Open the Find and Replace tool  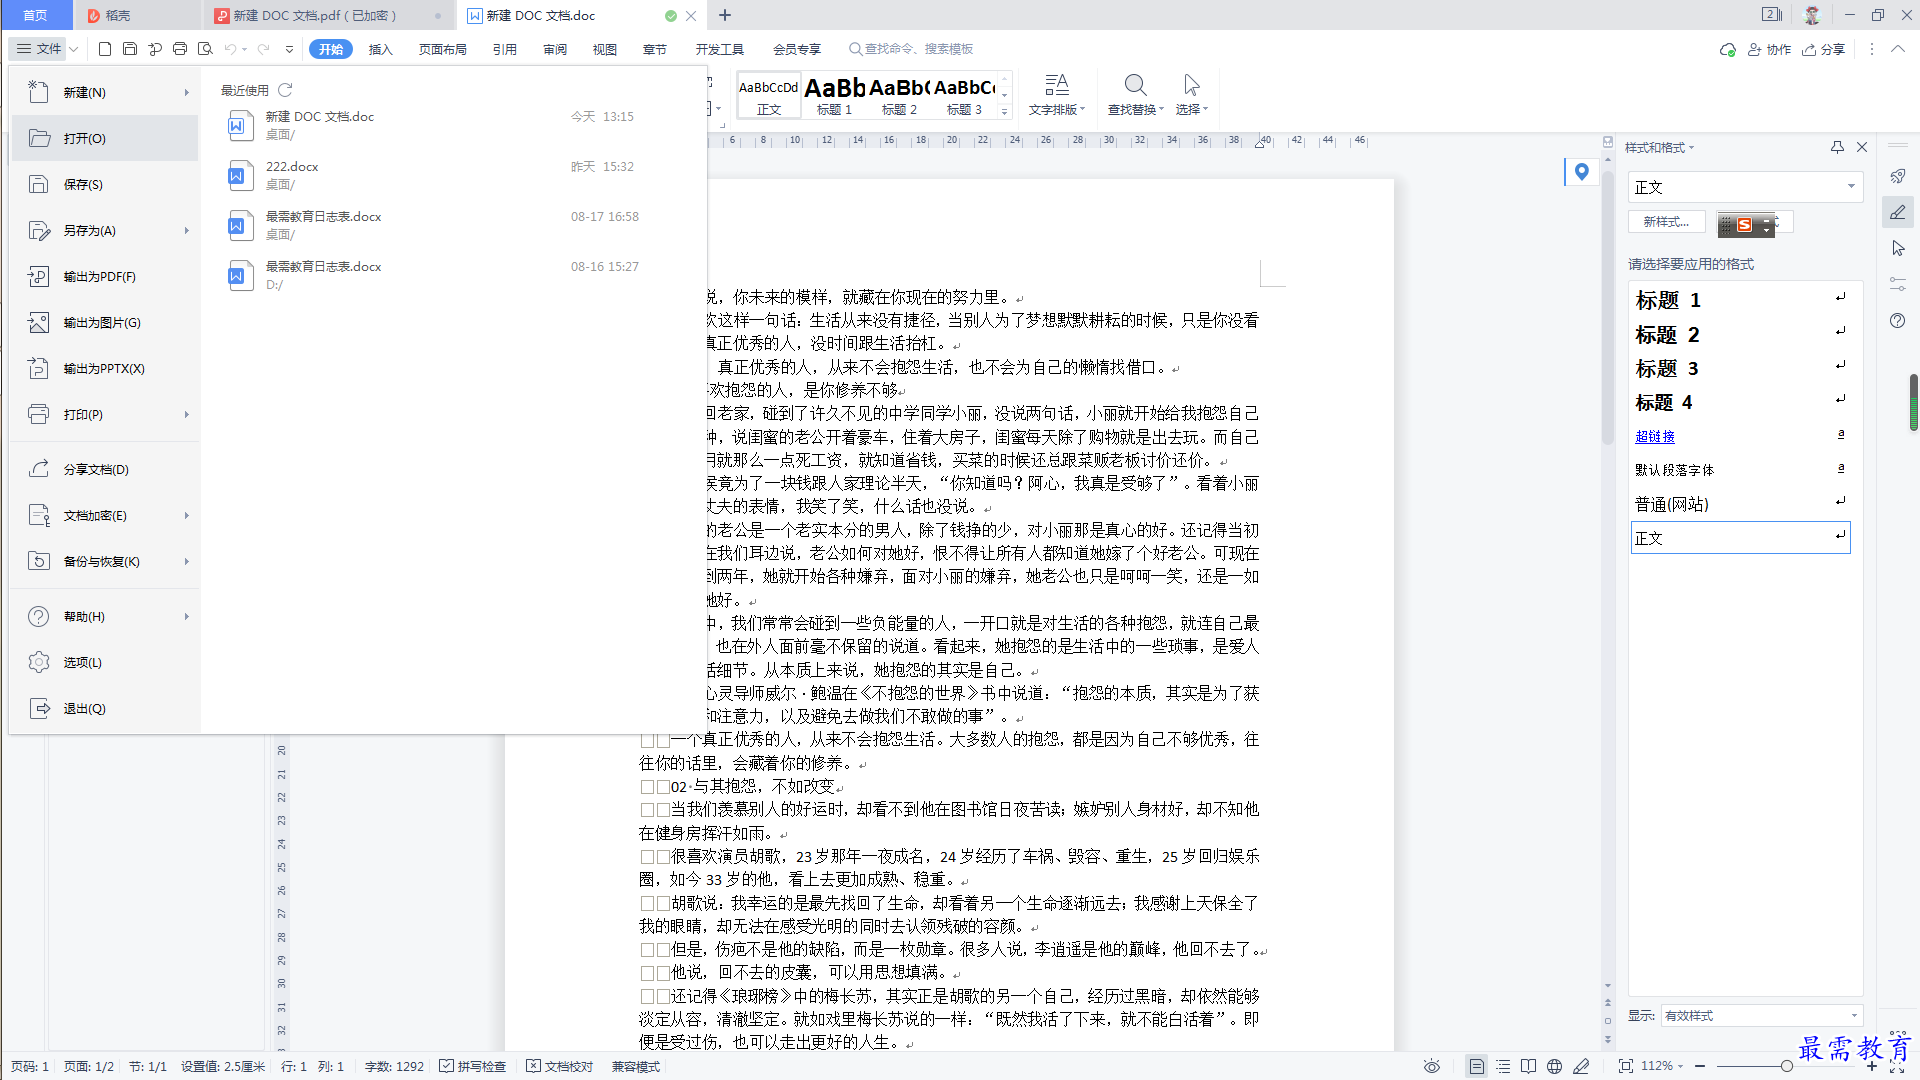[x=1135, y=95]
